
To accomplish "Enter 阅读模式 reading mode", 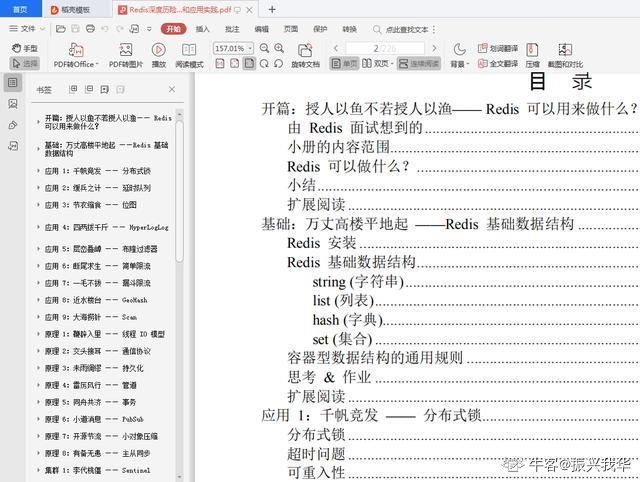I will [x=189, y=55].
